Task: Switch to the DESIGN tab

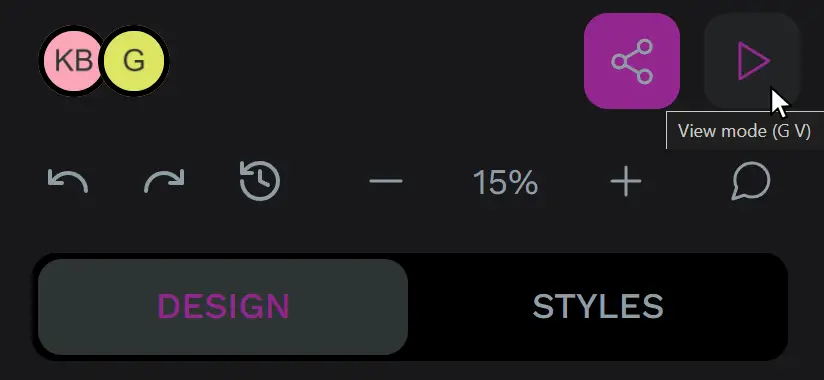Action: [x=223, y=306]
